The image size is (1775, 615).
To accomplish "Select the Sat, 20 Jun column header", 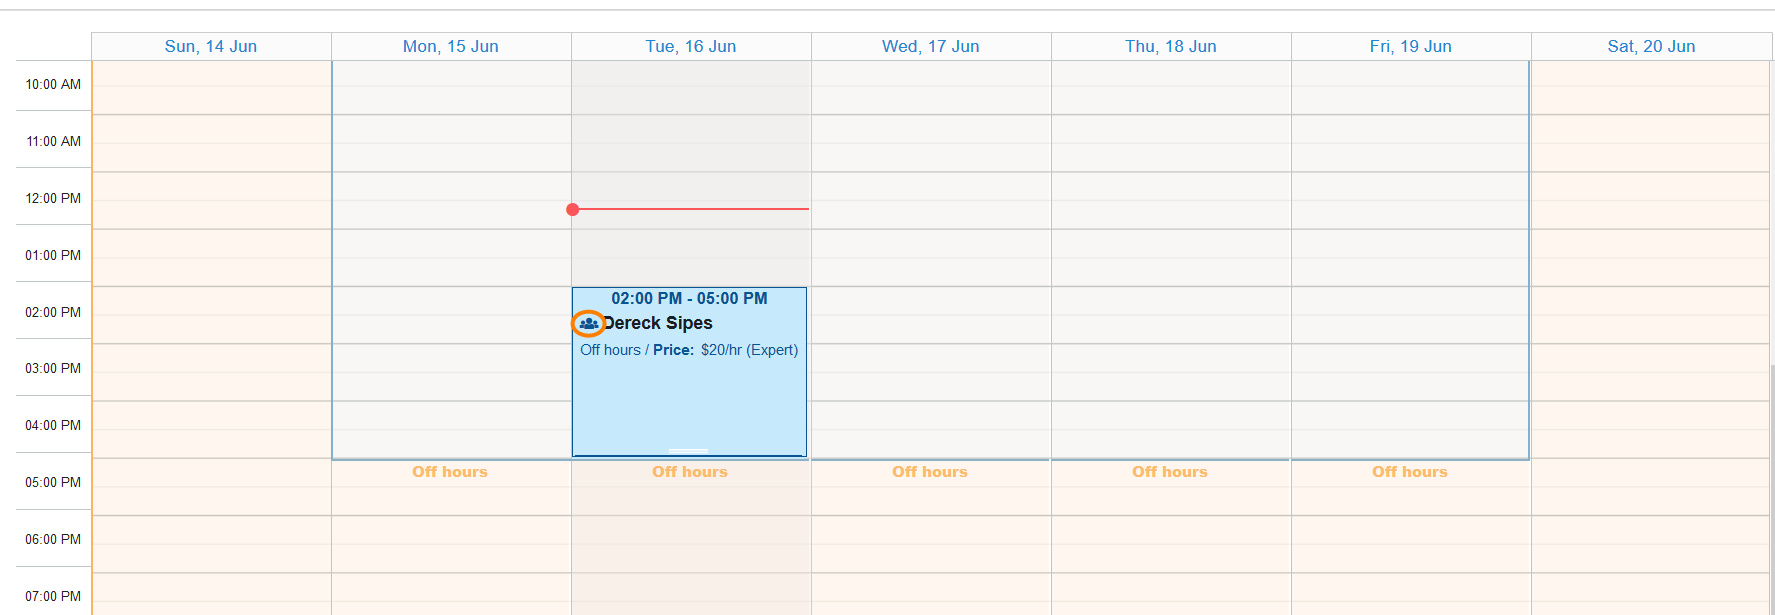I will [1651, 46].
